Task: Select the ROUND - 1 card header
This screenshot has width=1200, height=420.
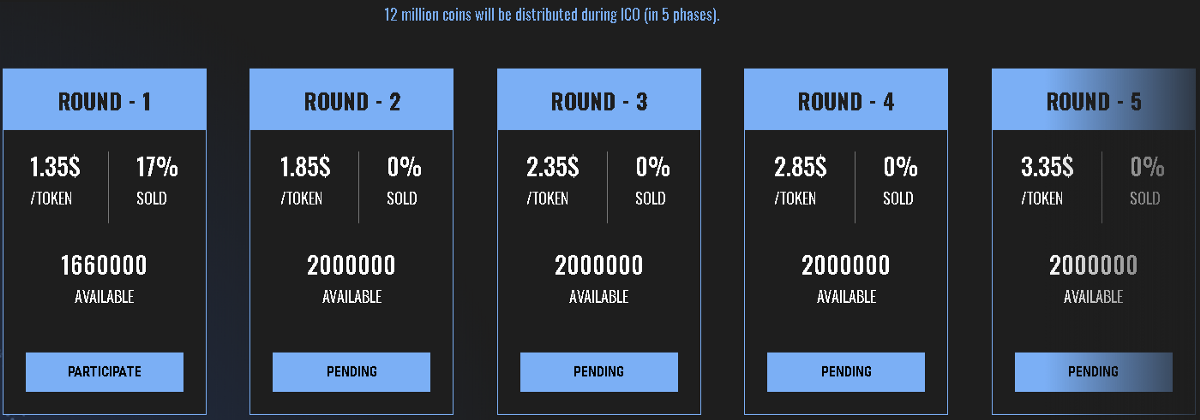Action: pos(105,101)
